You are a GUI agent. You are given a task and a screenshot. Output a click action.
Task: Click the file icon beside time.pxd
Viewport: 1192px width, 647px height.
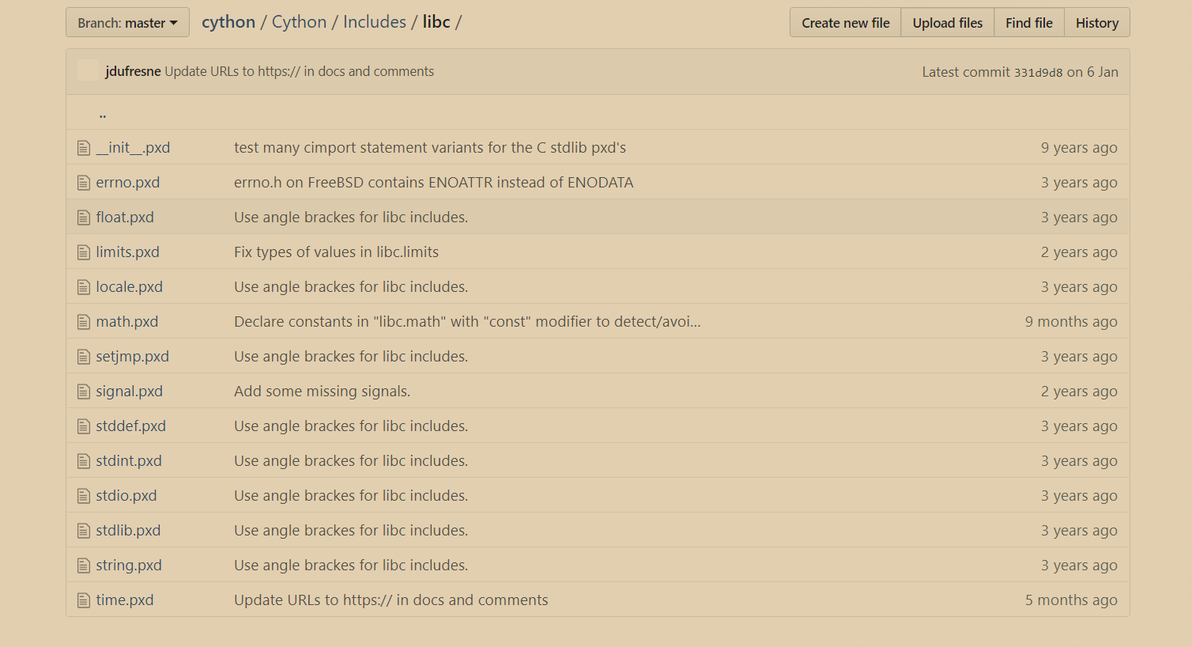pyautogui.click(x=84, y=601)
